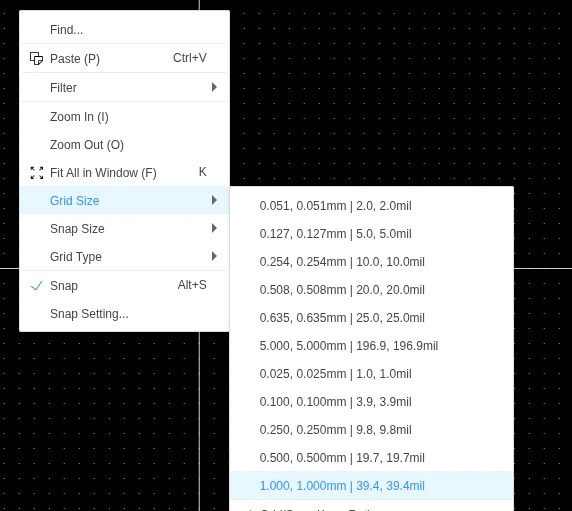Open the Filter menu item
The image size is (572, 511).
point(124,88)
